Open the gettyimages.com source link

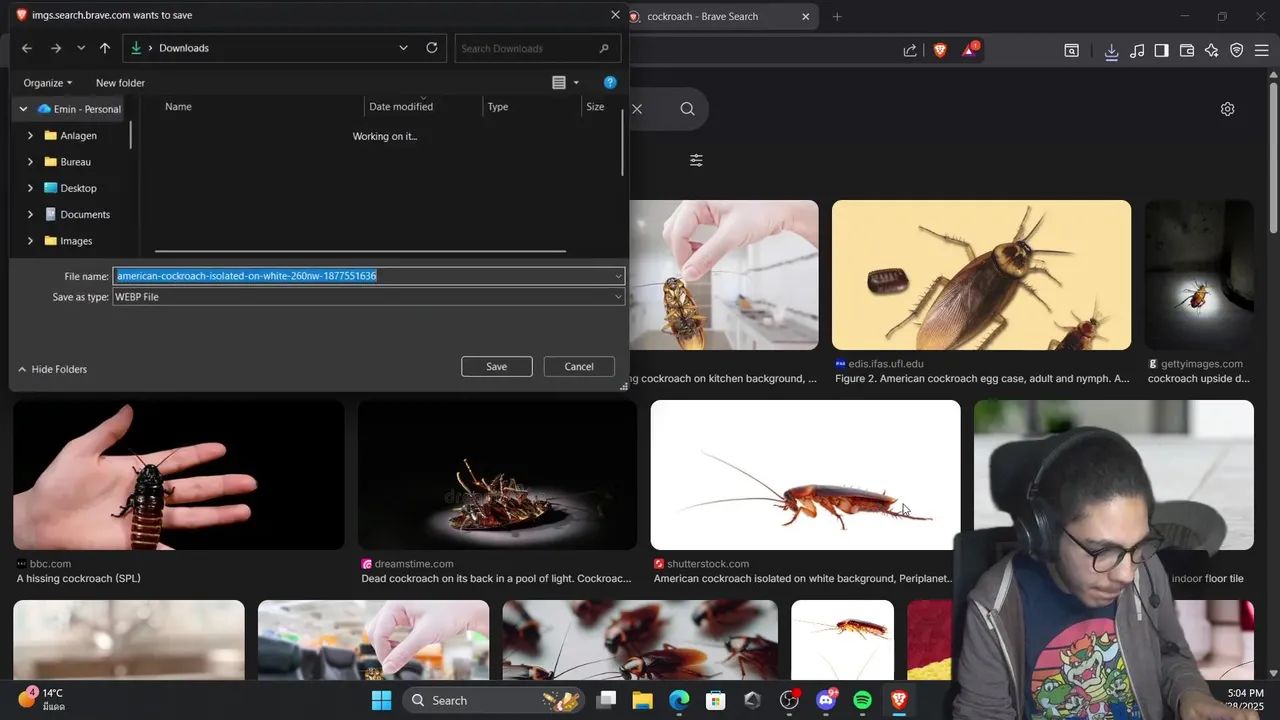[x=1202, y=364]
